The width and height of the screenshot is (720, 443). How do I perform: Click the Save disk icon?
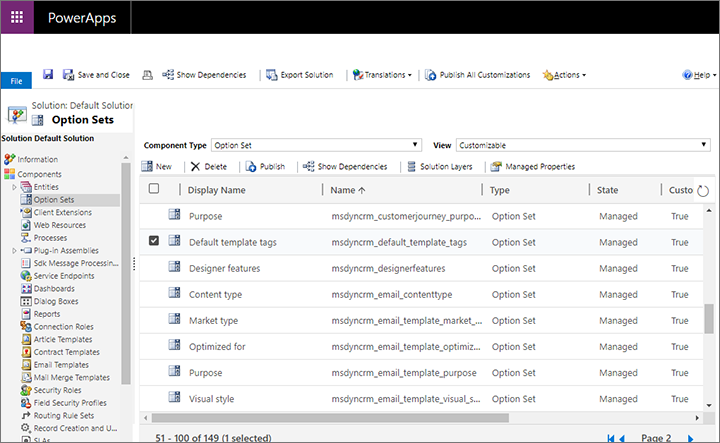(48, 74)
